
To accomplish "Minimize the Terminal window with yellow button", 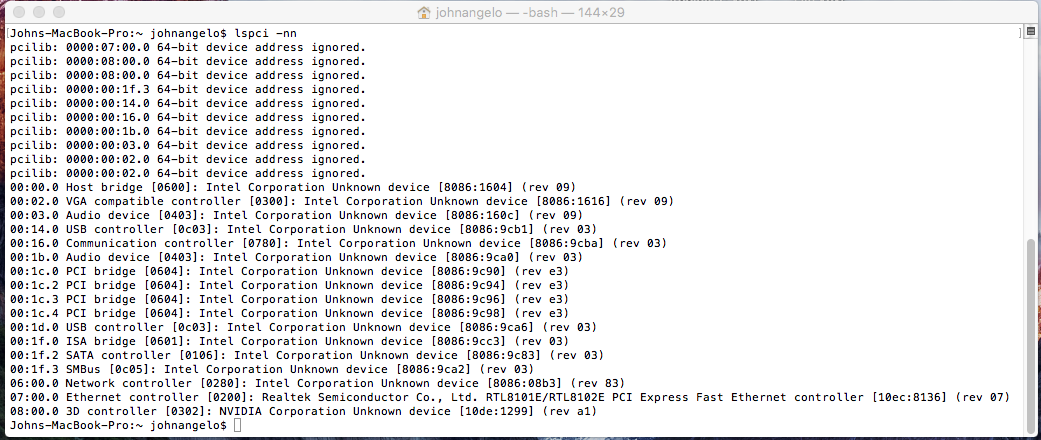I will [39, 13].
